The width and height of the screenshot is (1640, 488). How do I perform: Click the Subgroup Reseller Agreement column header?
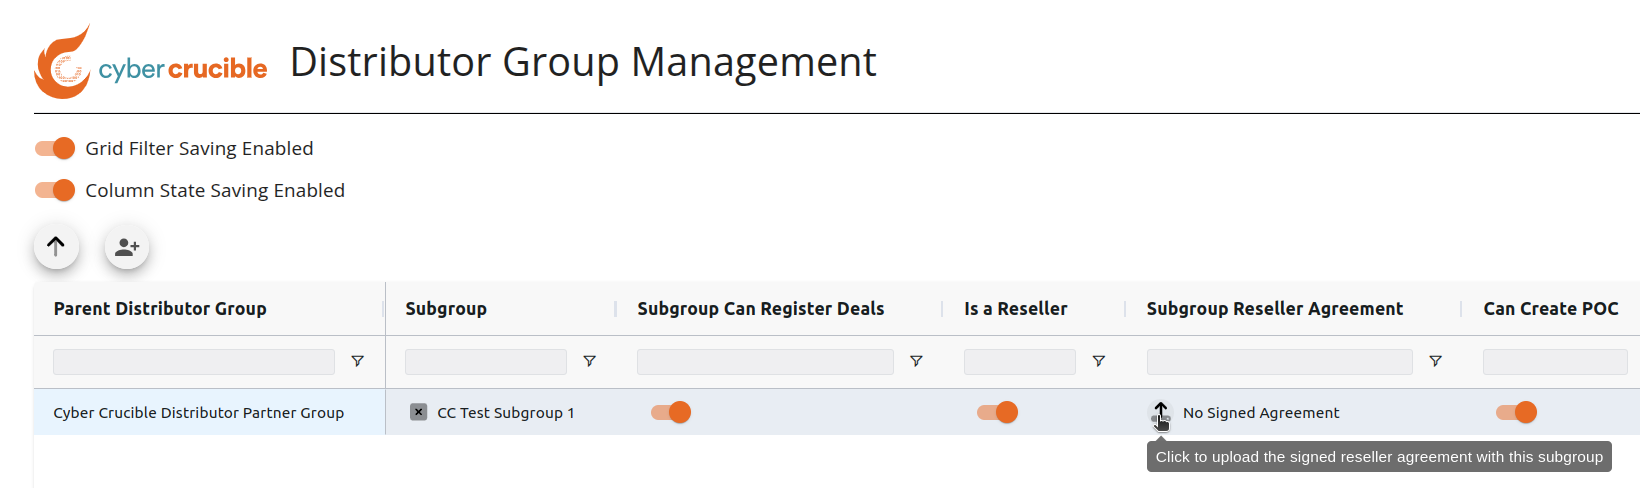1275,309
